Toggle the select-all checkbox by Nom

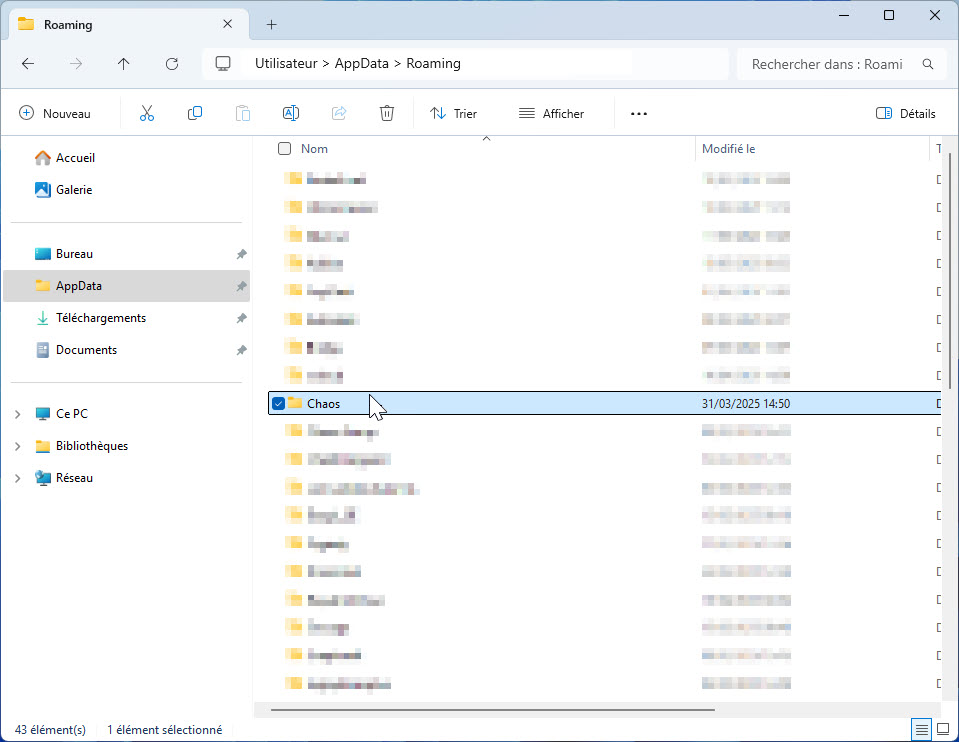tap(284, 149)
